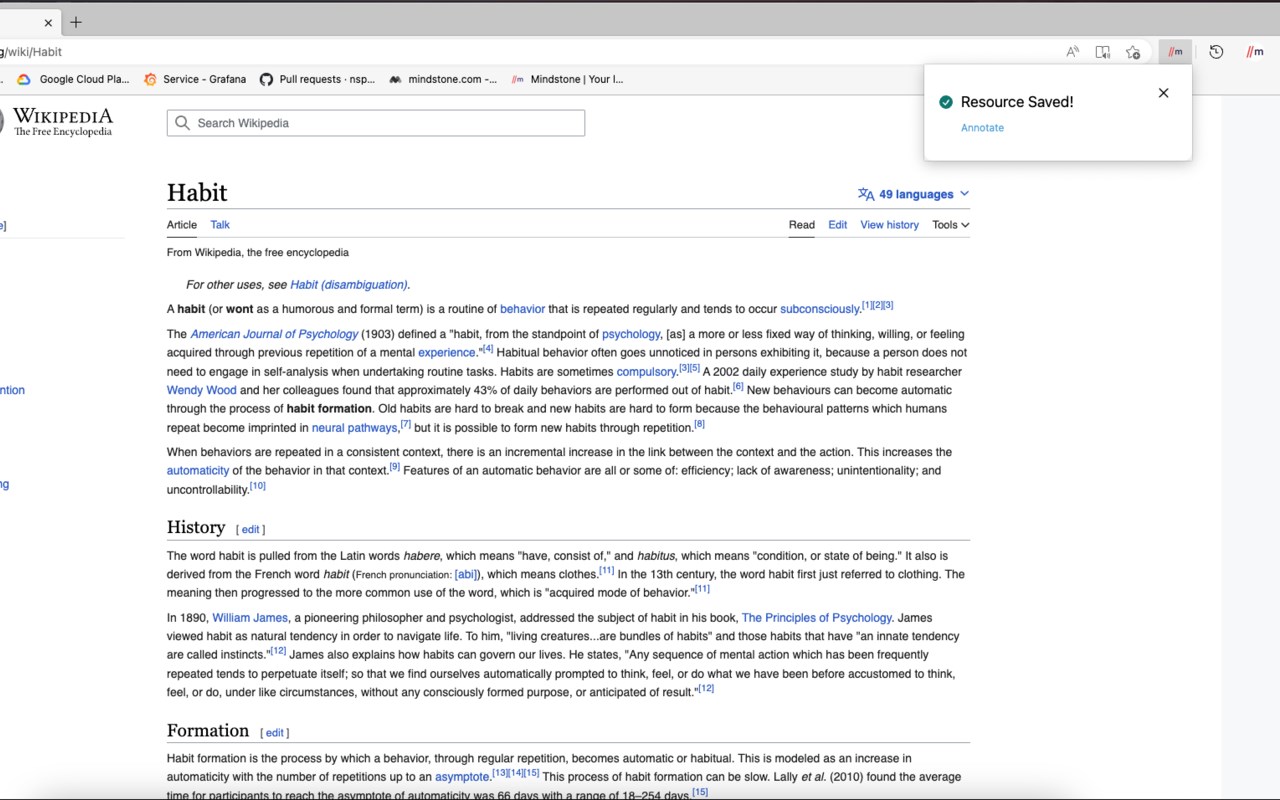Focus the Search Wikipedia field

[376, 123]
